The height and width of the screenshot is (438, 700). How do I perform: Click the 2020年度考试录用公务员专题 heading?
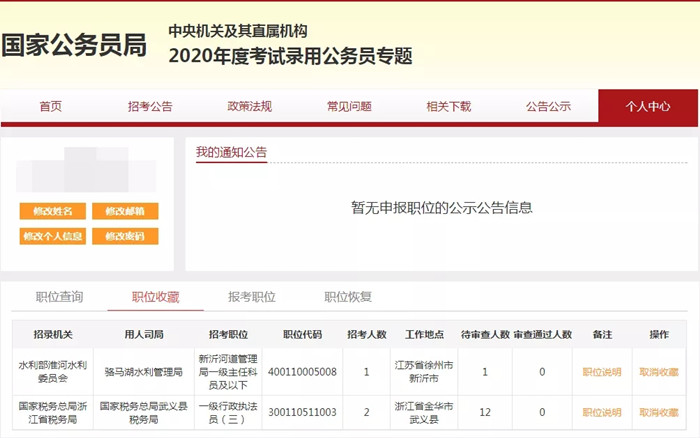tap(290, 56)
